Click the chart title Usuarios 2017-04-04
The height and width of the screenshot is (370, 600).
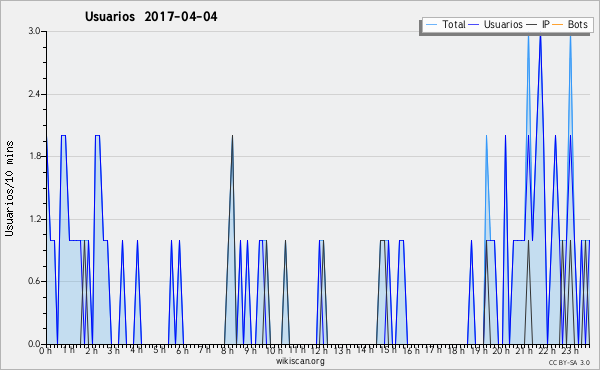tap(151, 16)
